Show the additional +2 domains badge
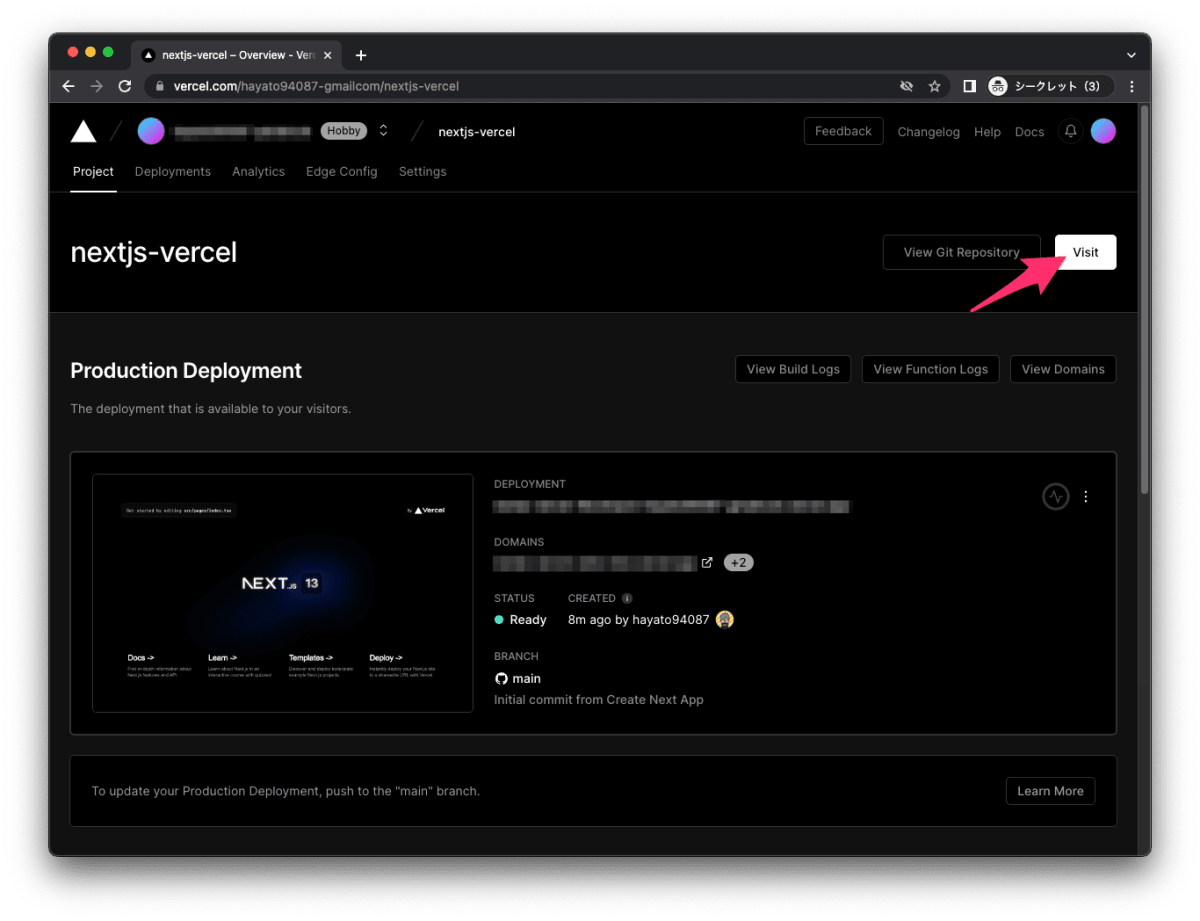1200x921 pixels. pos(738,562)
